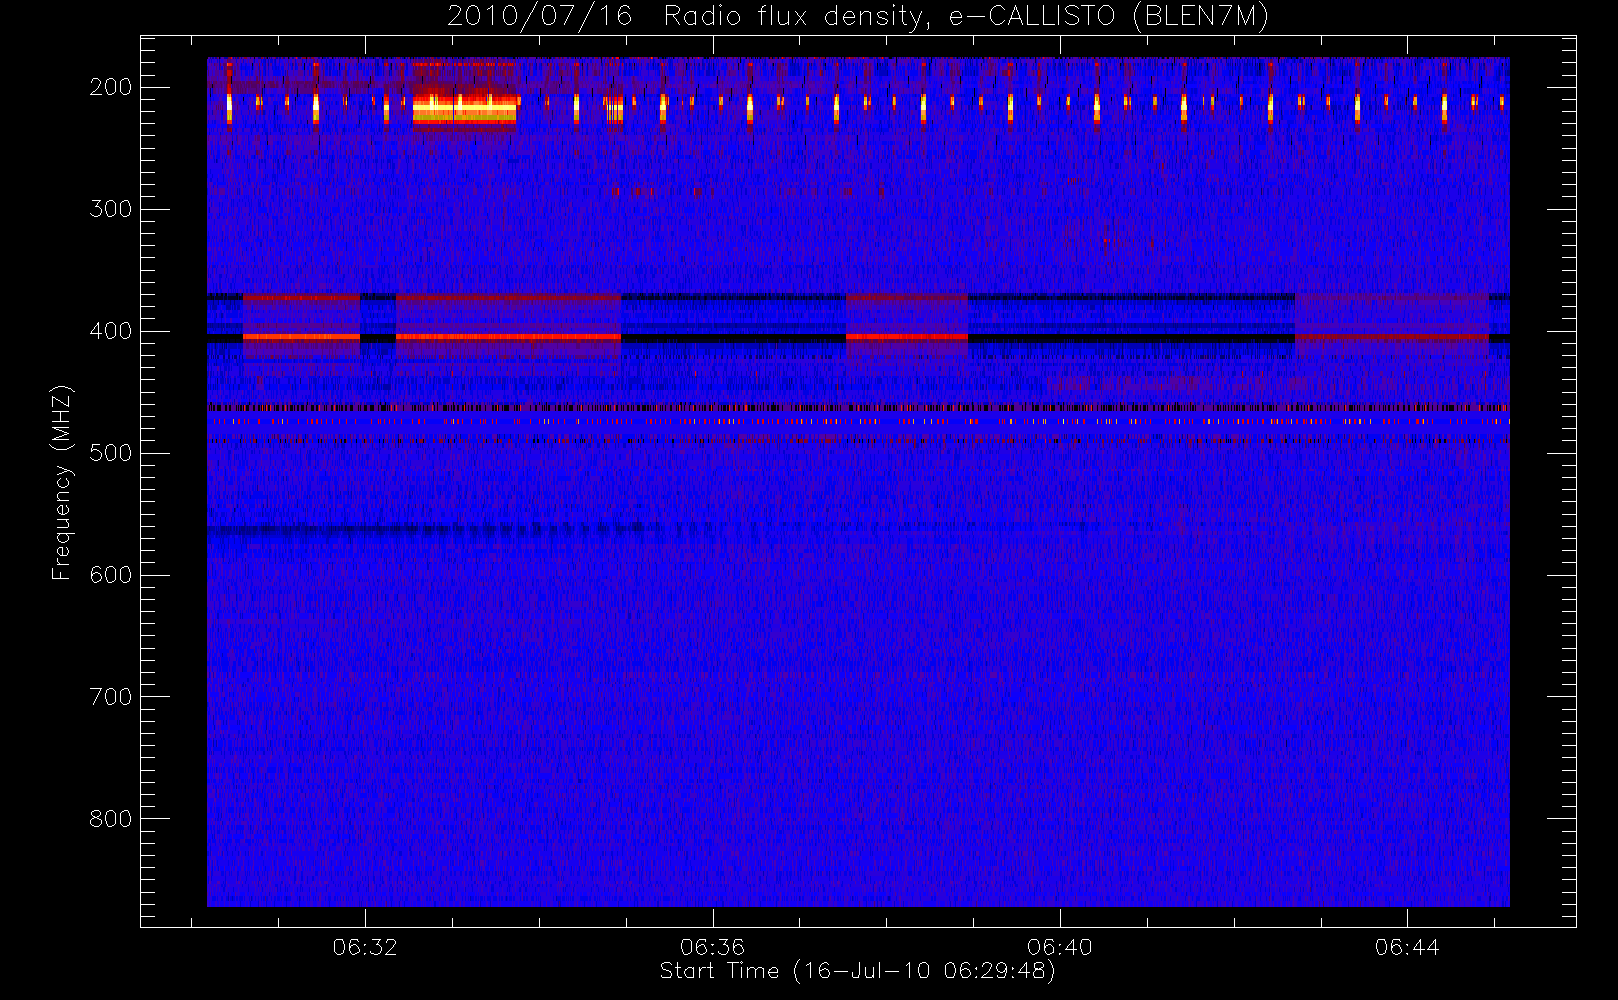The width and height of the screenshot is (1618, 1000).
Task: Click the 800 frequency axis label
Action: pyautogui.click(x=110, y=819)
